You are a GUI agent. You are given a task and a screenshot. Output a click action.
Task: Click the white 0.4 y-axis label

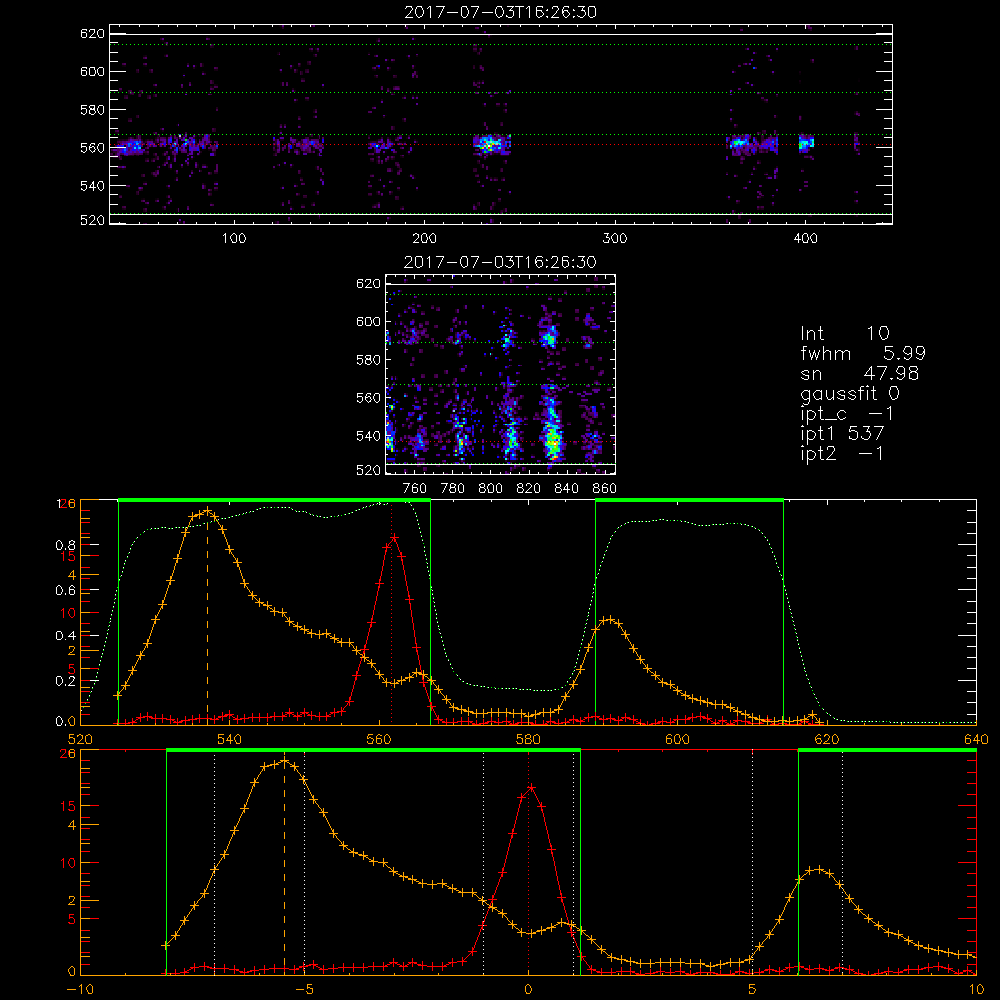coord(66,636)
